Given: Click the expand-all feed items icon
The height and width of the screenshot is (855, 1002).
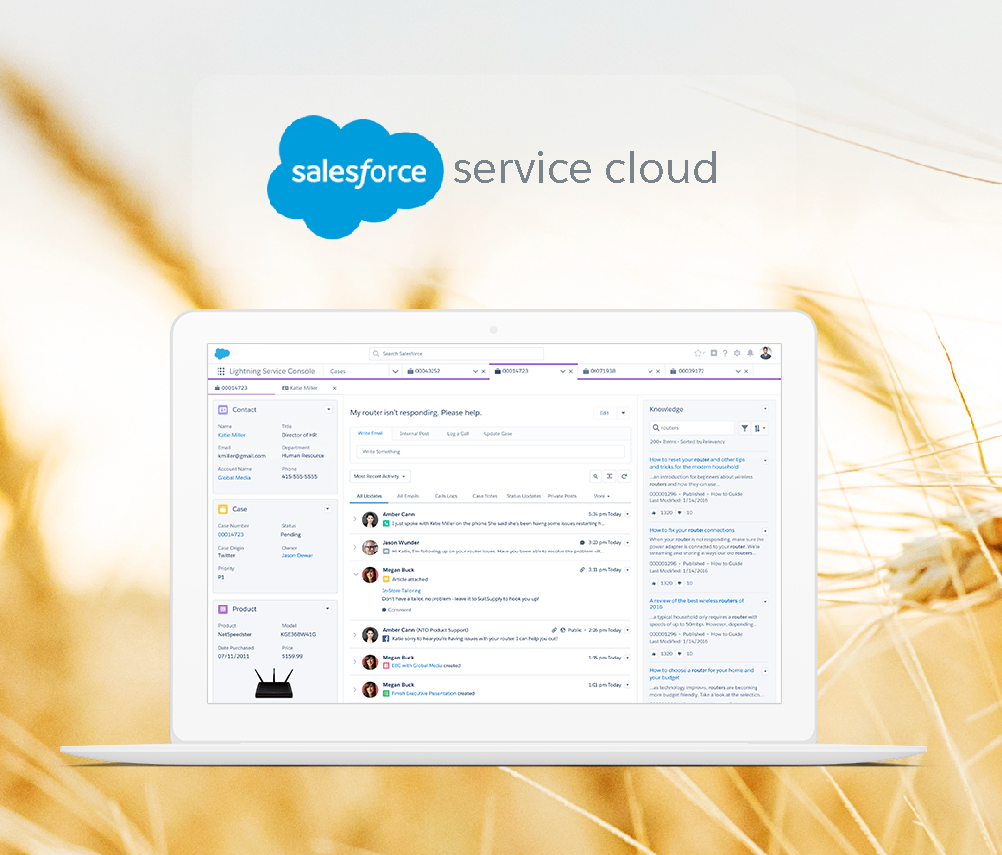Looking at the screenshot, I should (610, 476).
